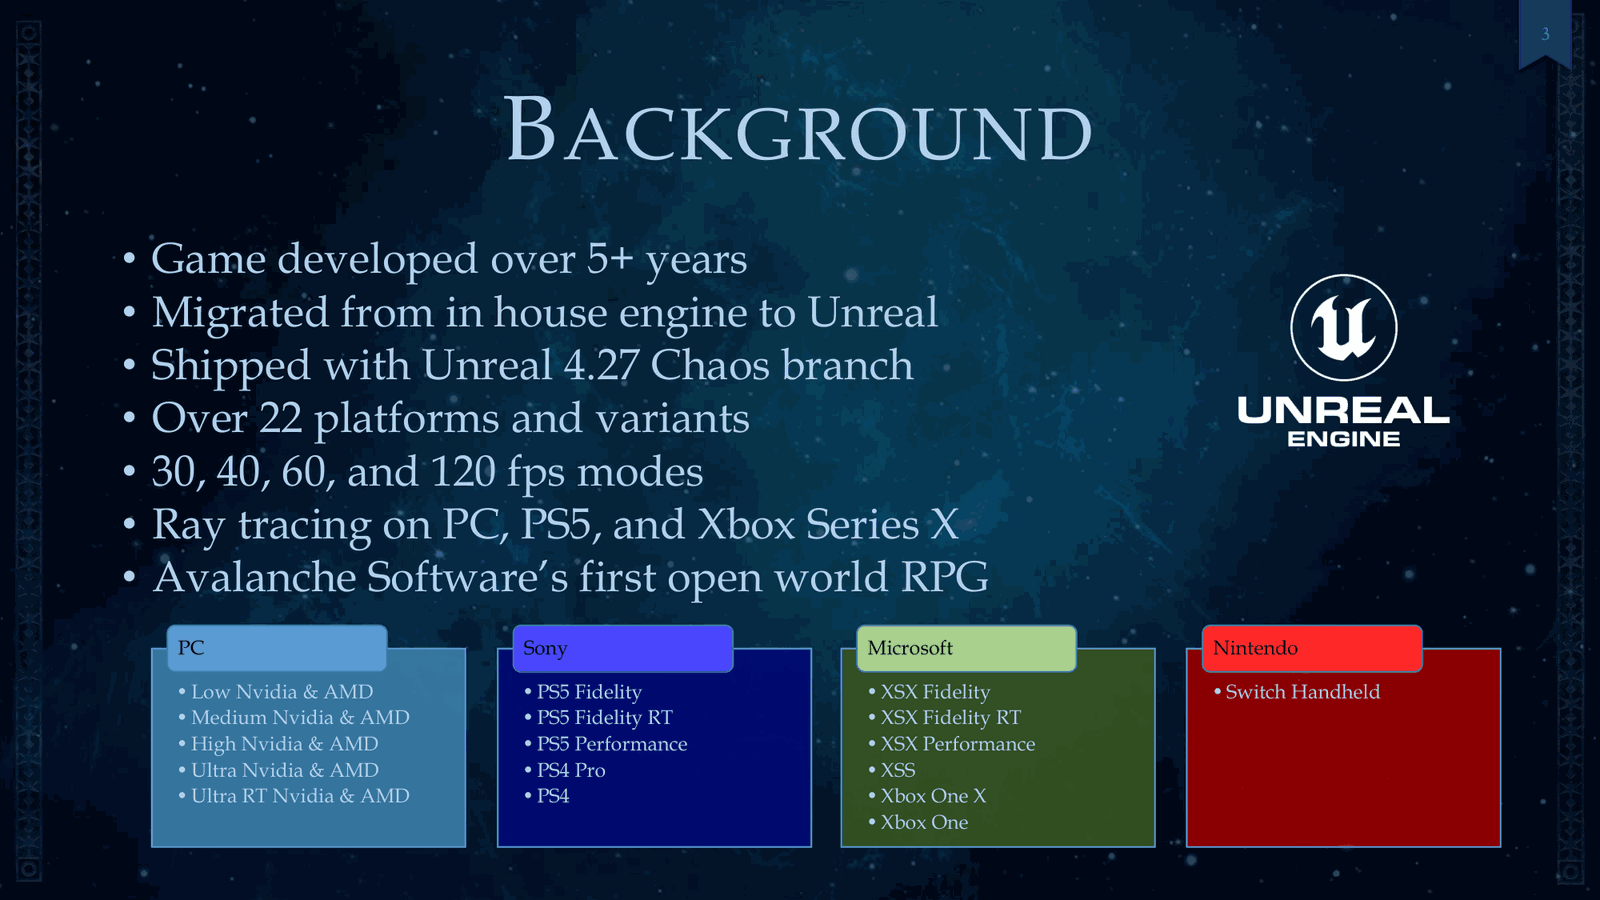Click the UNREAL ENGINE wordmark text
1600x900 pixels.
click(1343, 421)
